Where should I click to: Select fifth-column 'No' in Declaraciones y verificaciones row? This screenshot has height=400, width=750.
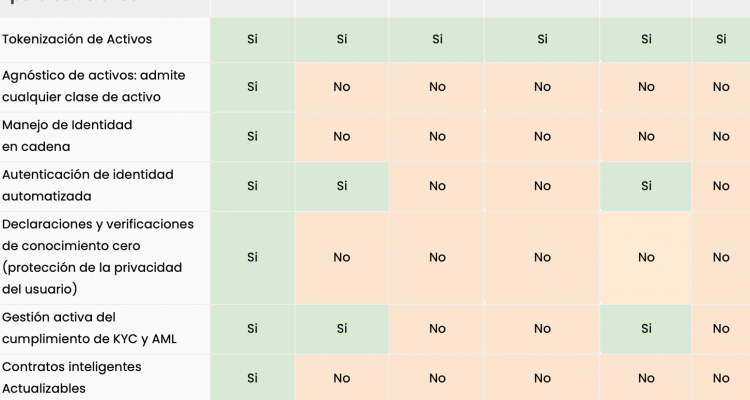646,257
